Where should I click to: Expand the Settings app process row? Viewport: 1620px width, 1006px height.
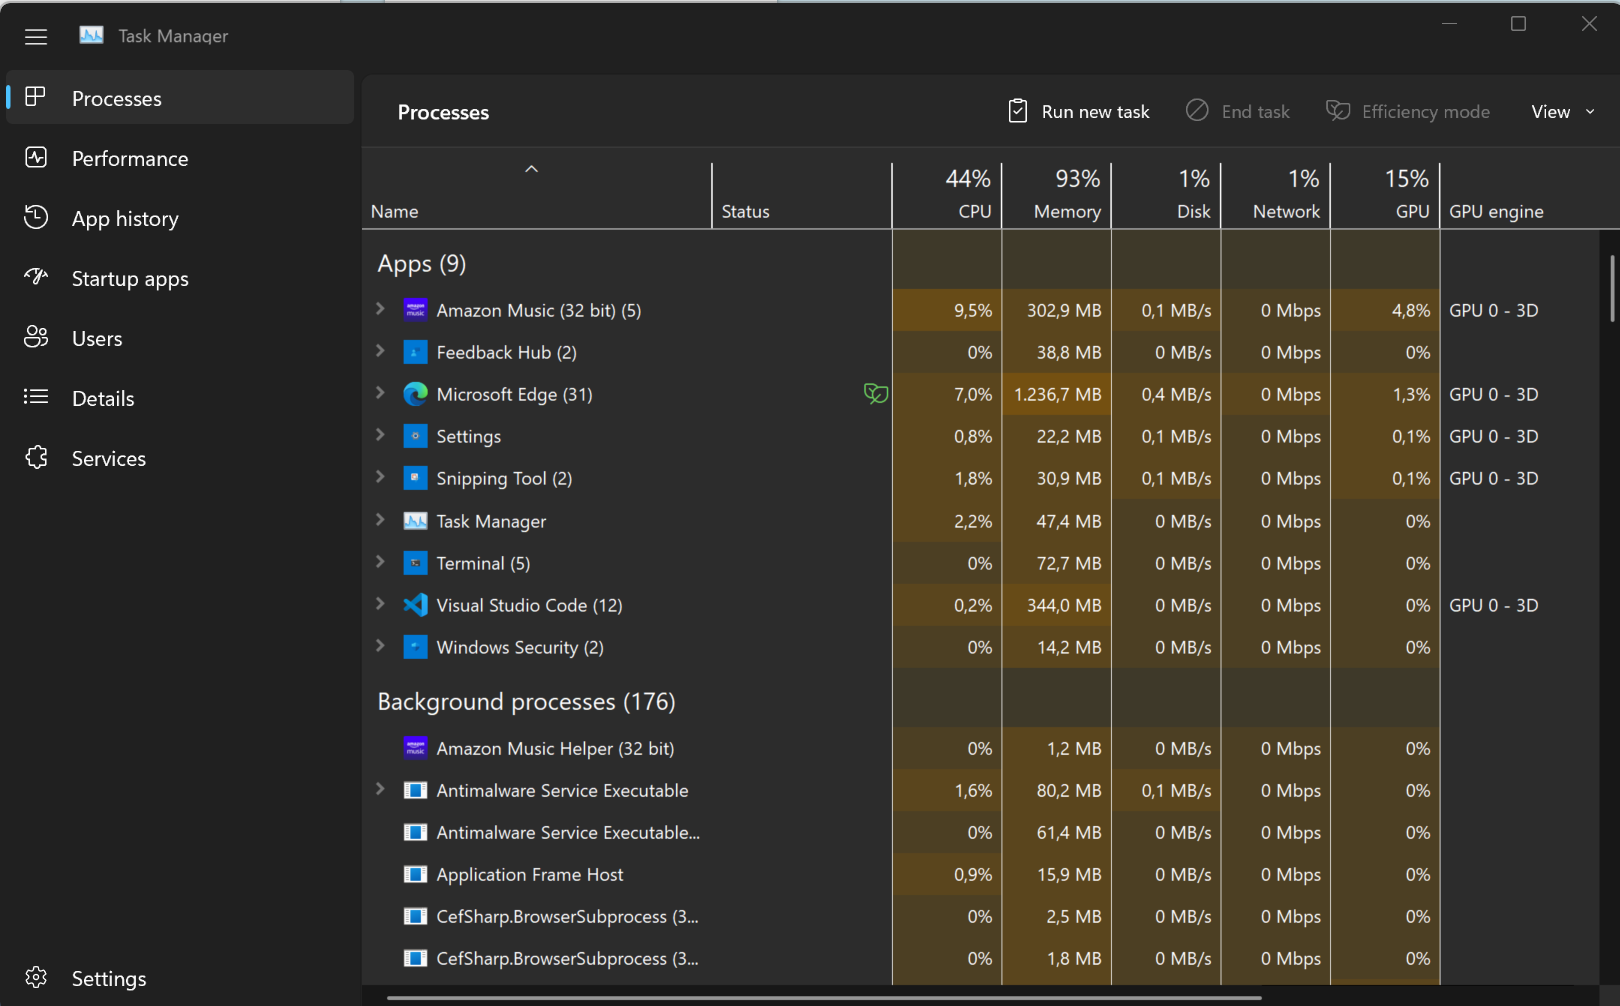pos(380,435)
